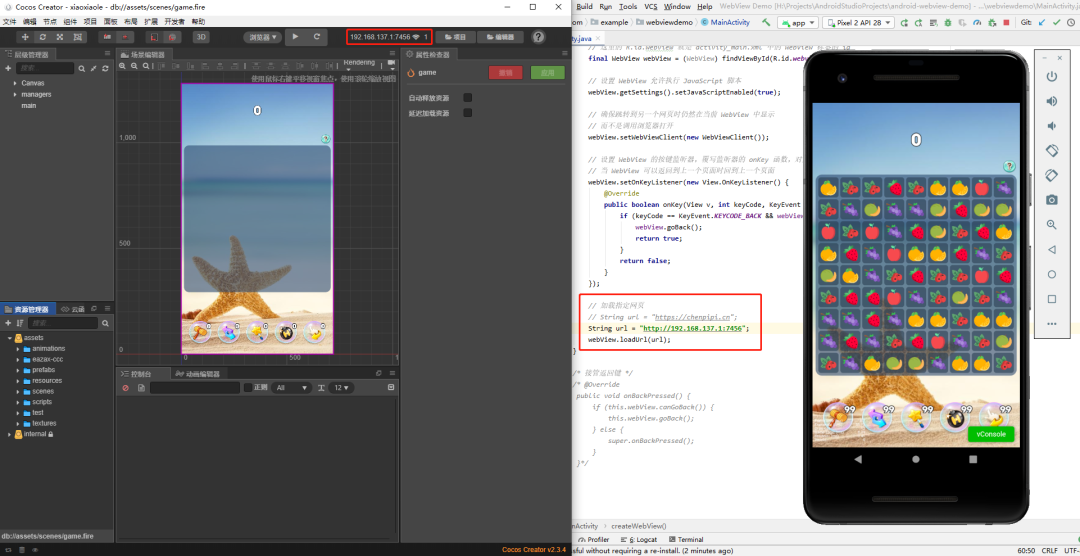Open the Rendering mode dropdown in scene editor
1080x556 pixels.
tap(362, 64)
